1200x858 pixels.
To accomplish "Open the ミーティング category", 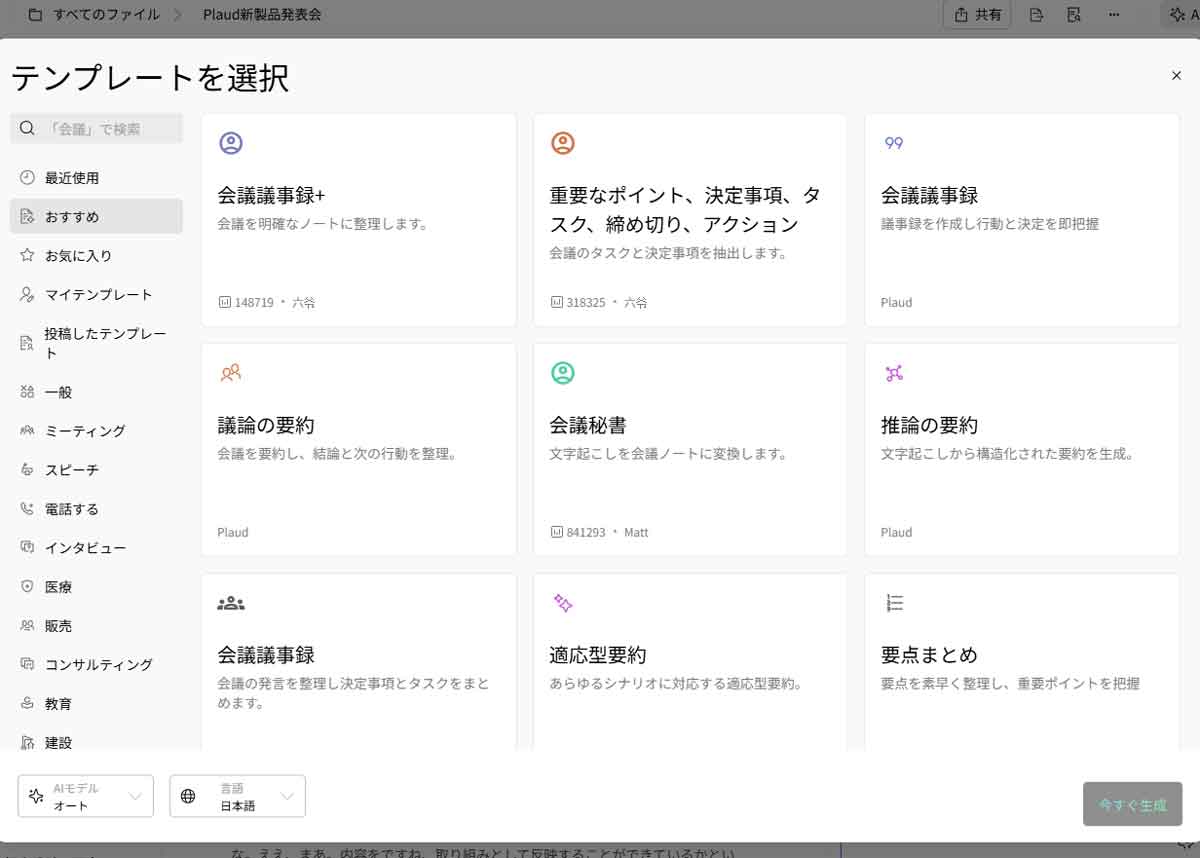I will tap(85, 431).
